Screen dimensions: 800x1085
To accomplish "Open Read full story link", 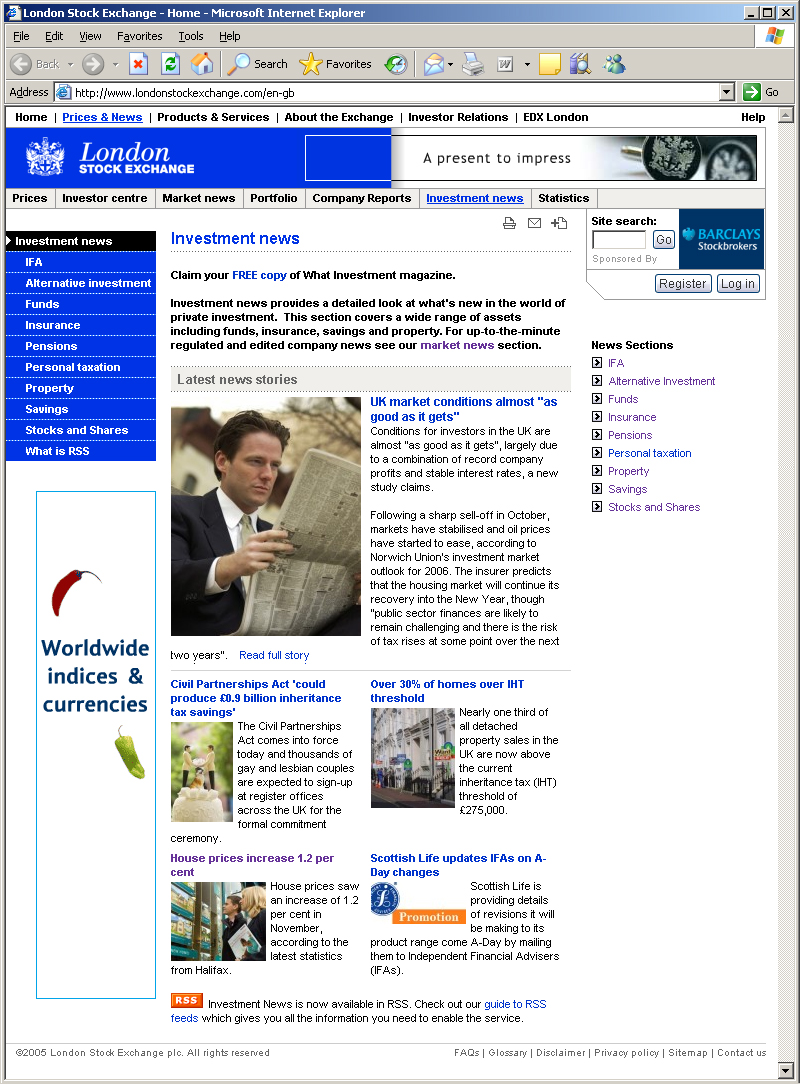I will point(274,655).
